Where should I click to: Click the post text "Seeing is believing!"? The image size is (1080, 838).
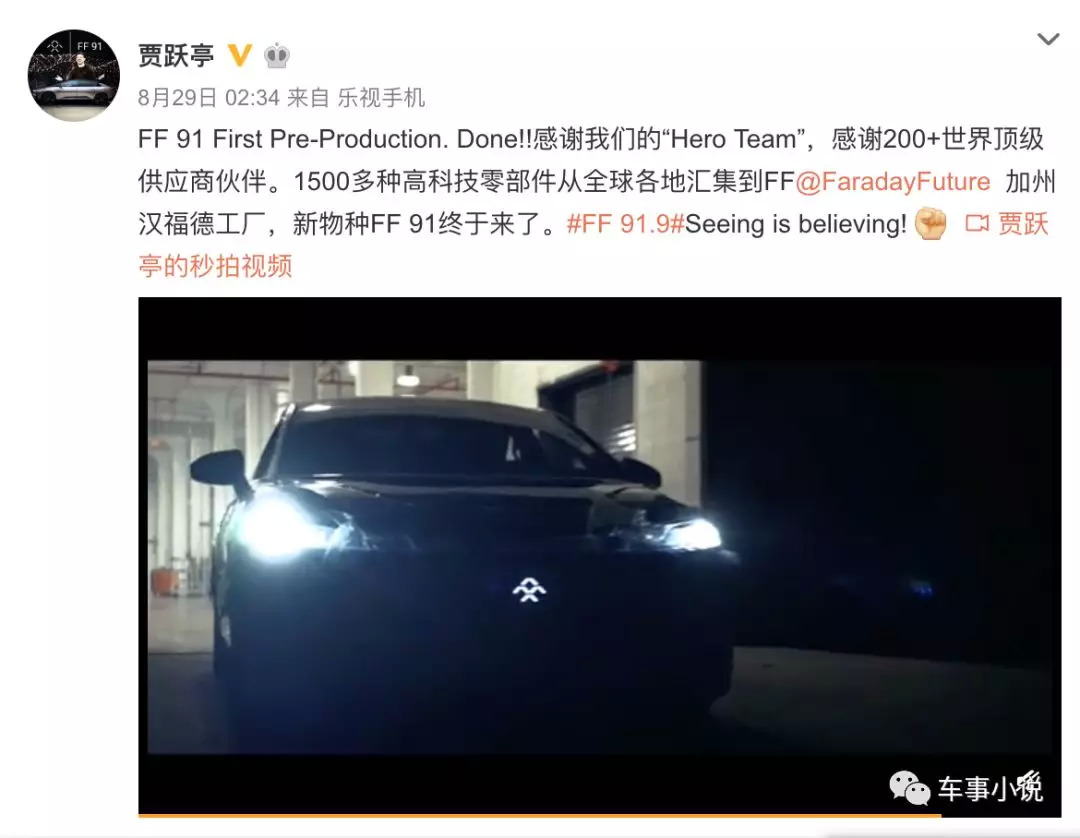(x=796, y=224)
